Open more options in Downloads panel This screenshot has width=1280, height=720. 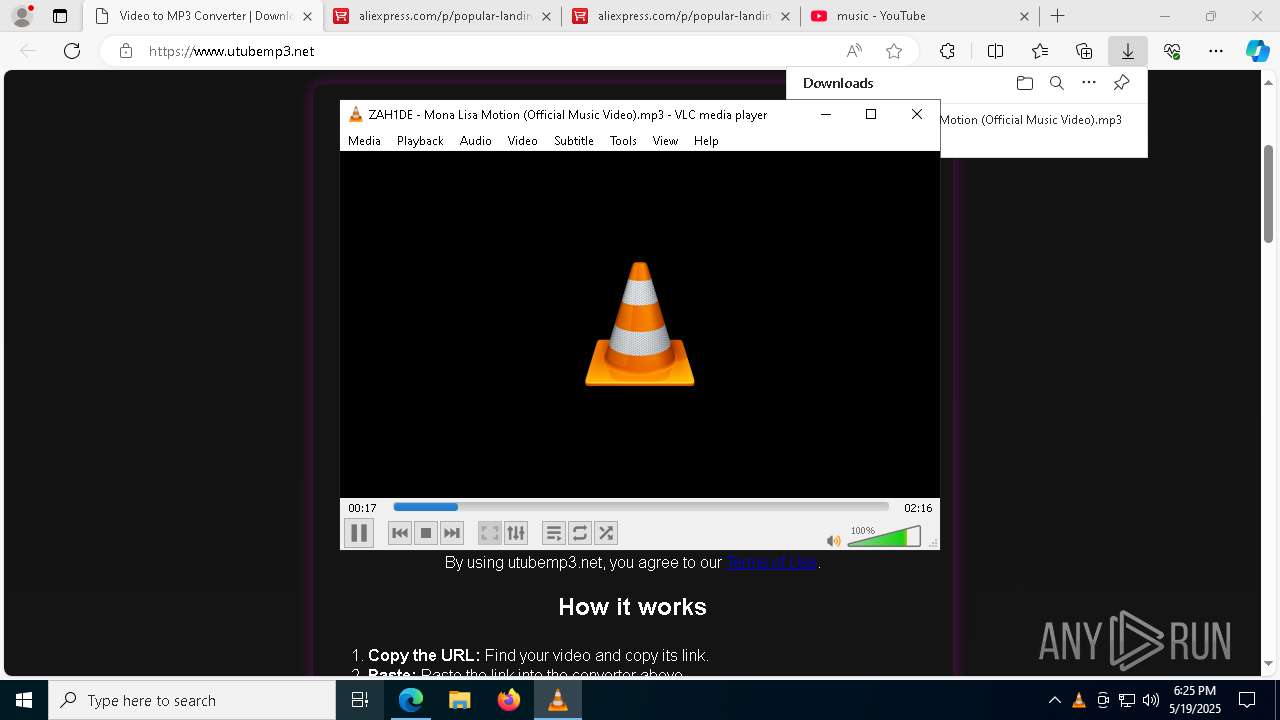click(1089, 83)
